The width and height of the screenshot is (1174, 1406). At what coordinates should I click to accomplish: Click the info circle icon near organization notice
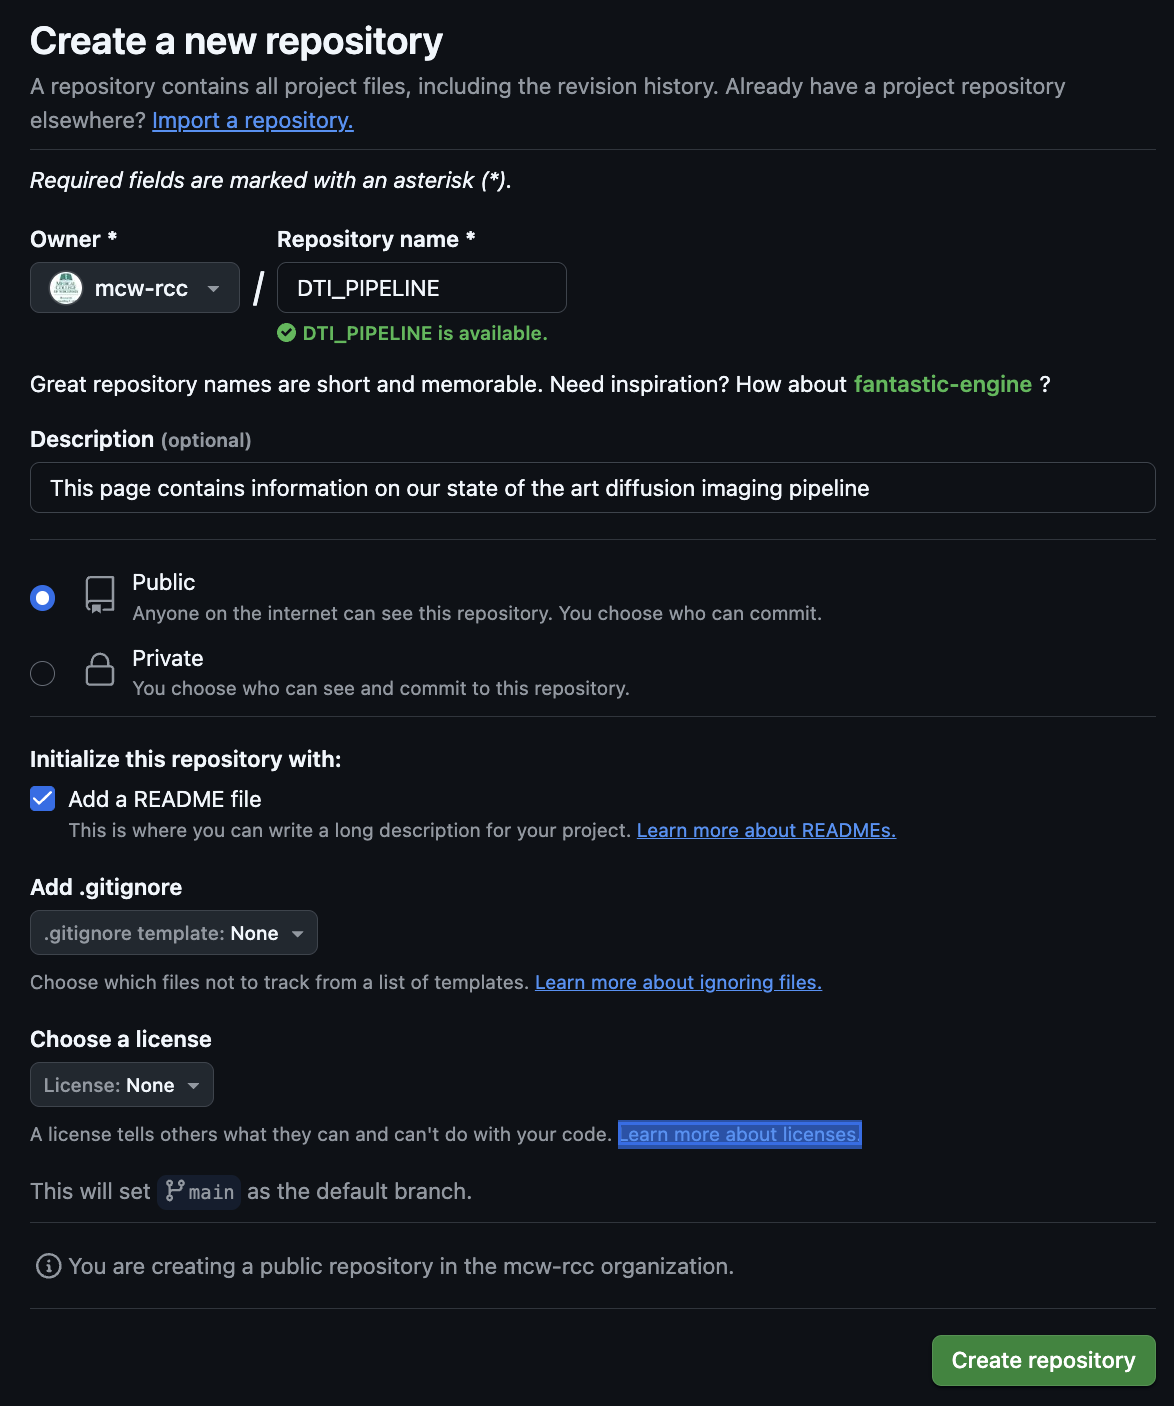[48, 1266]
